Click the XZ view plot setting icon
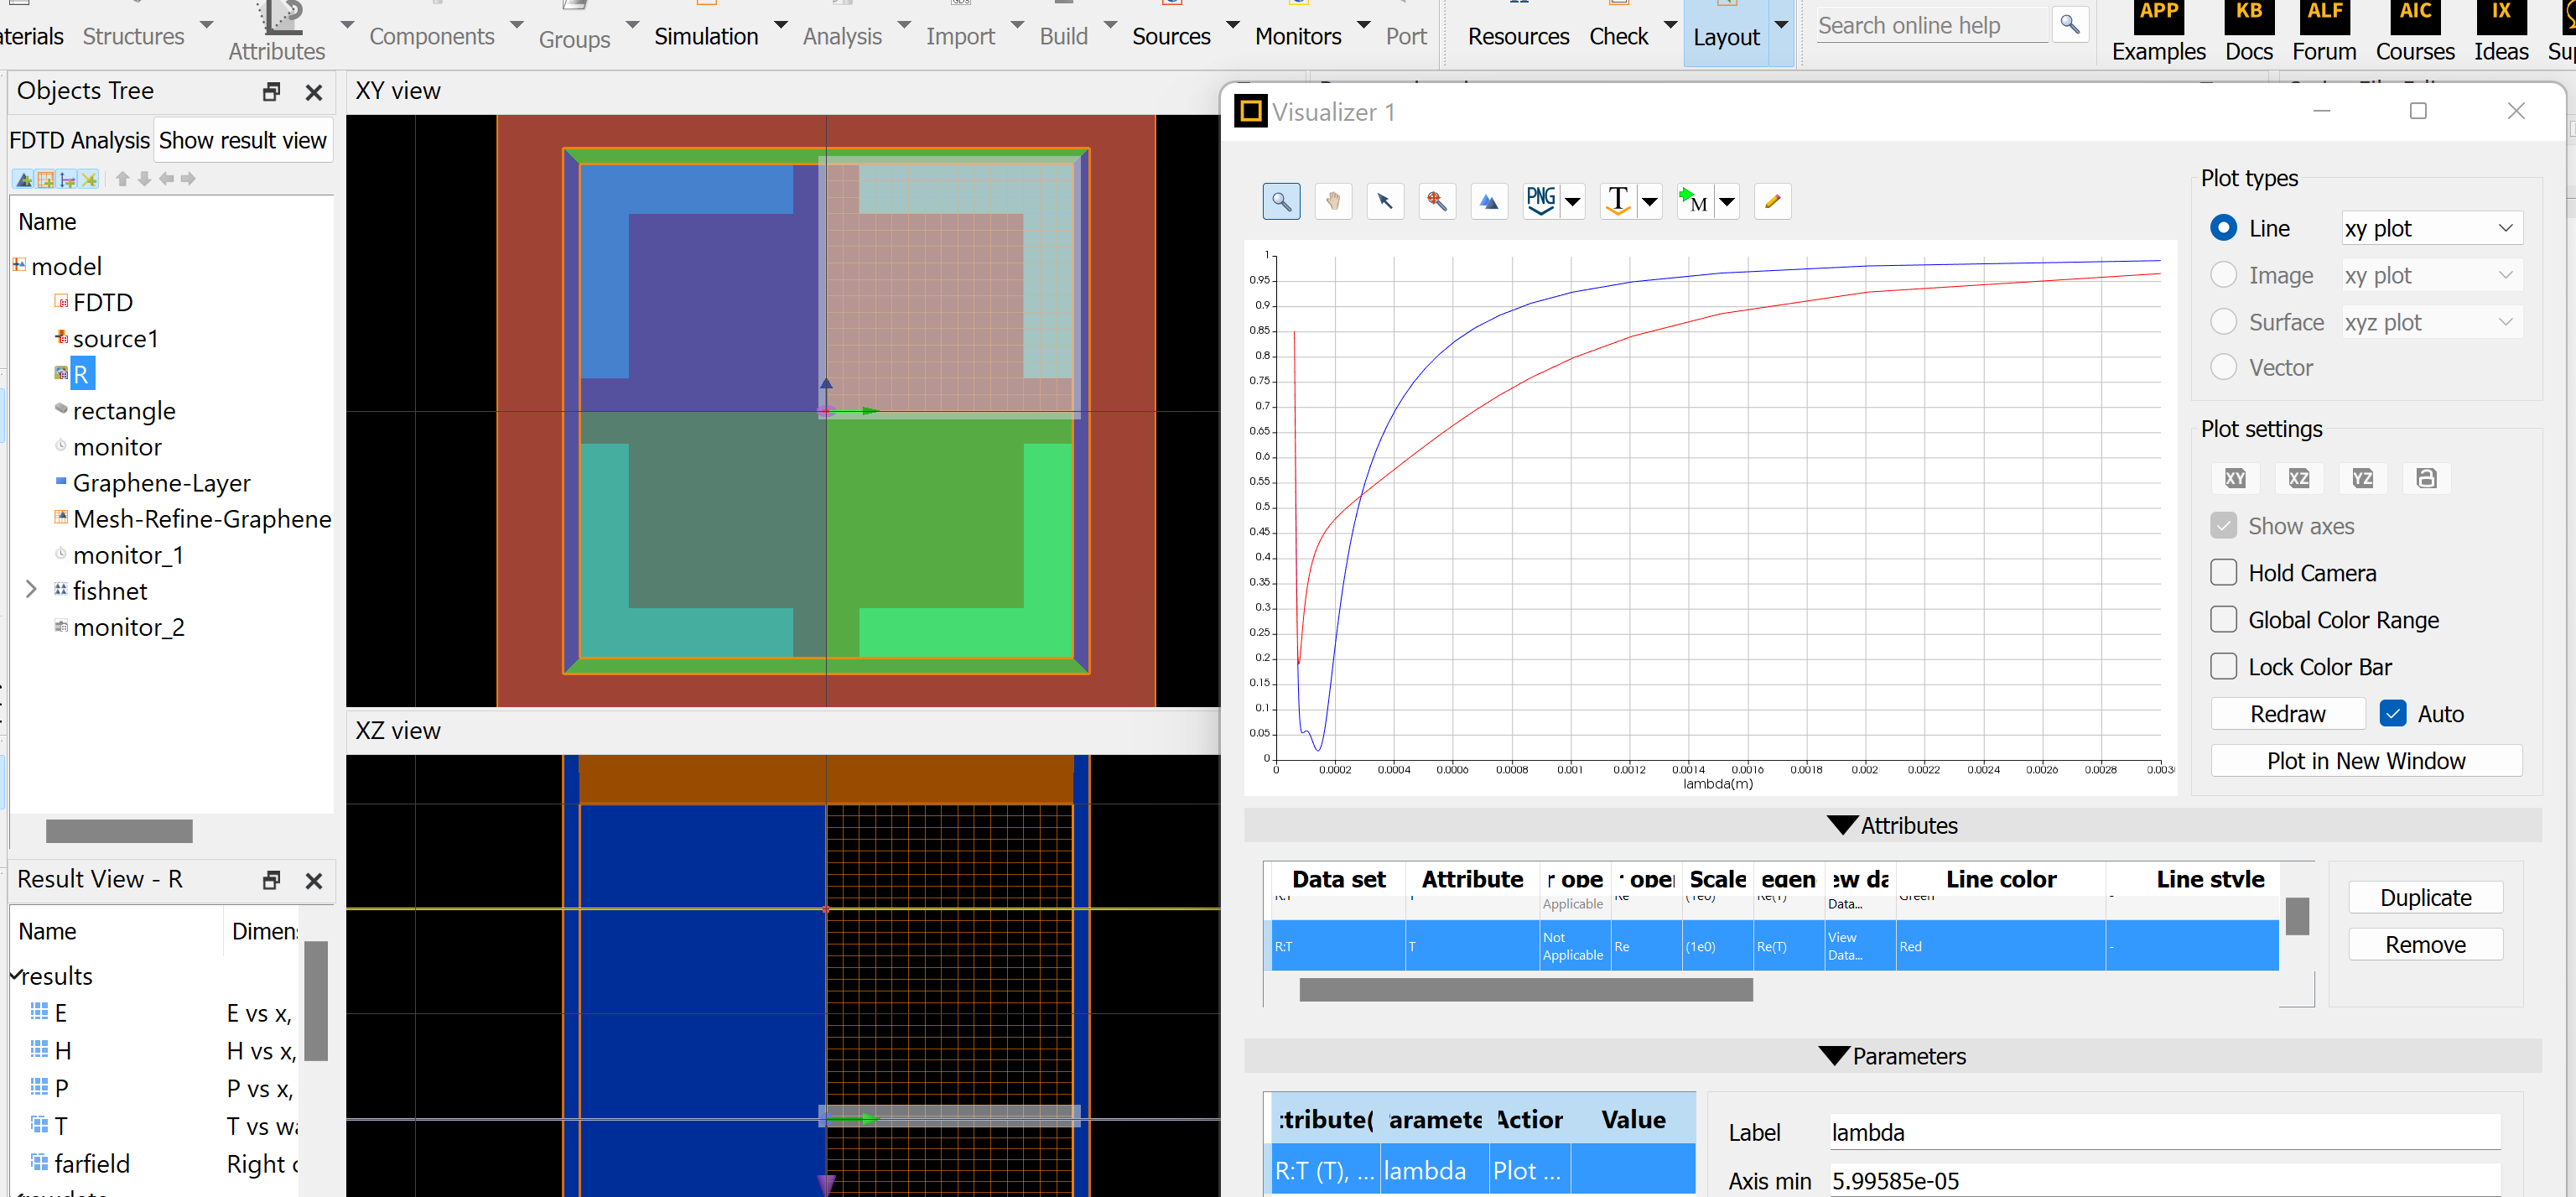 pos(2299,478)
